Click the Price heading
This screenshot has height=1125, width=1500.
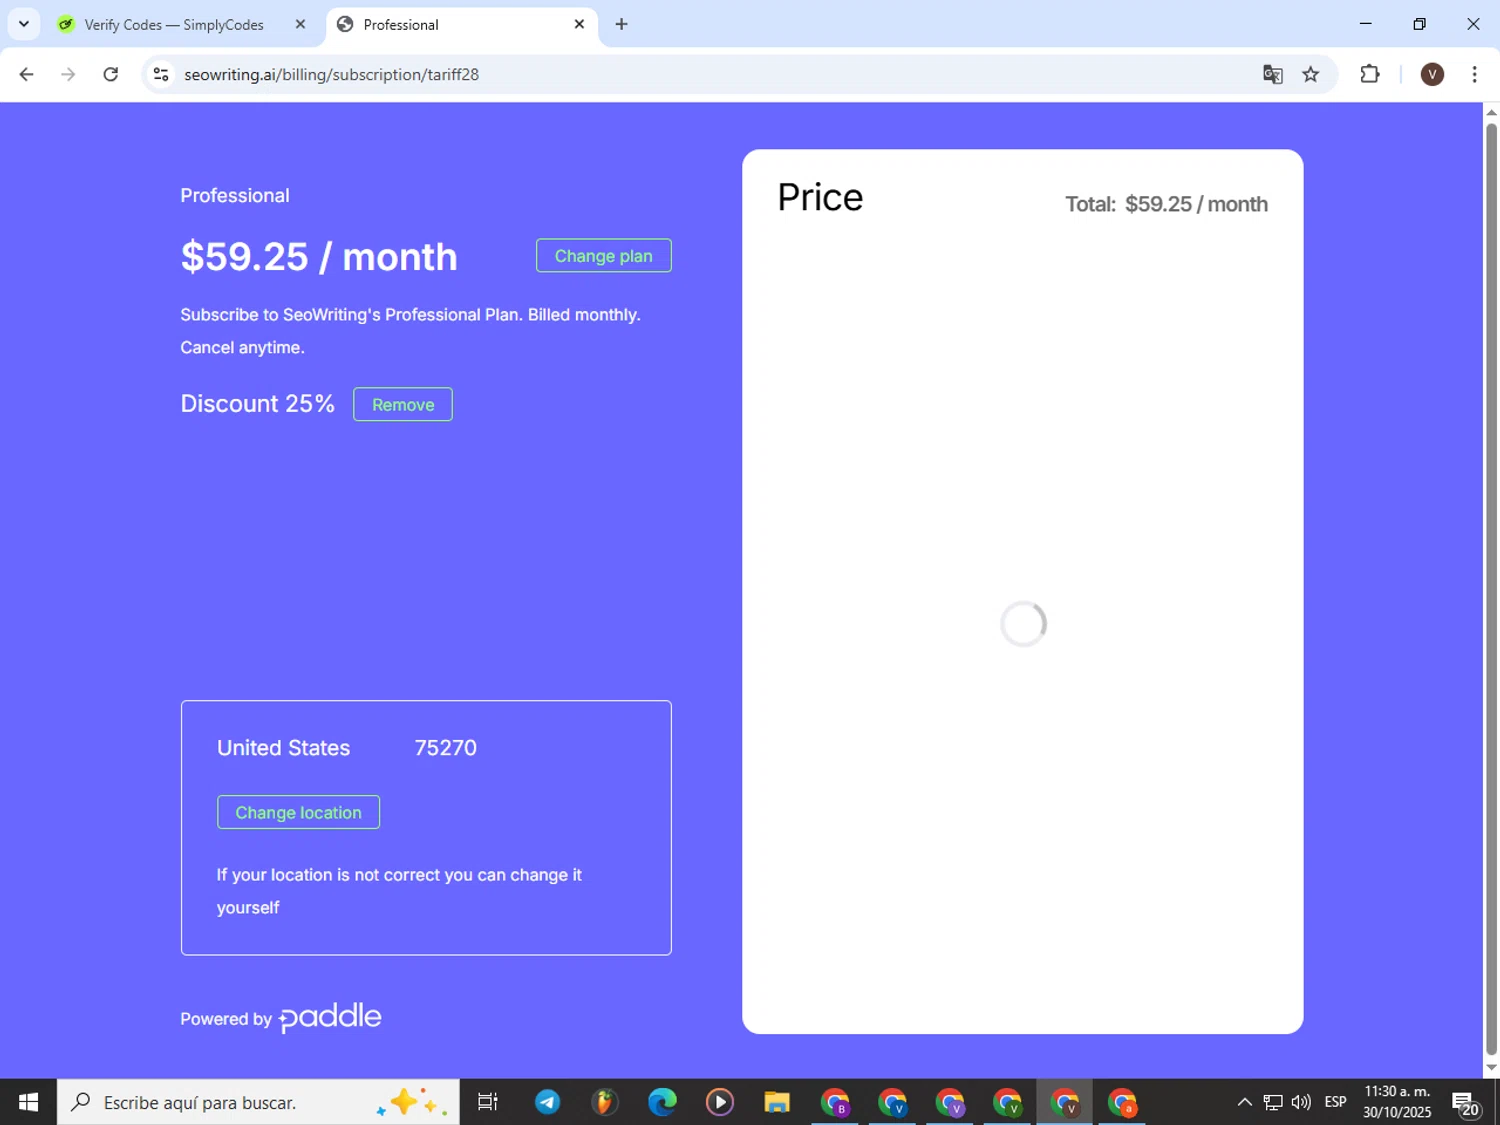click(x=820, y=197)
